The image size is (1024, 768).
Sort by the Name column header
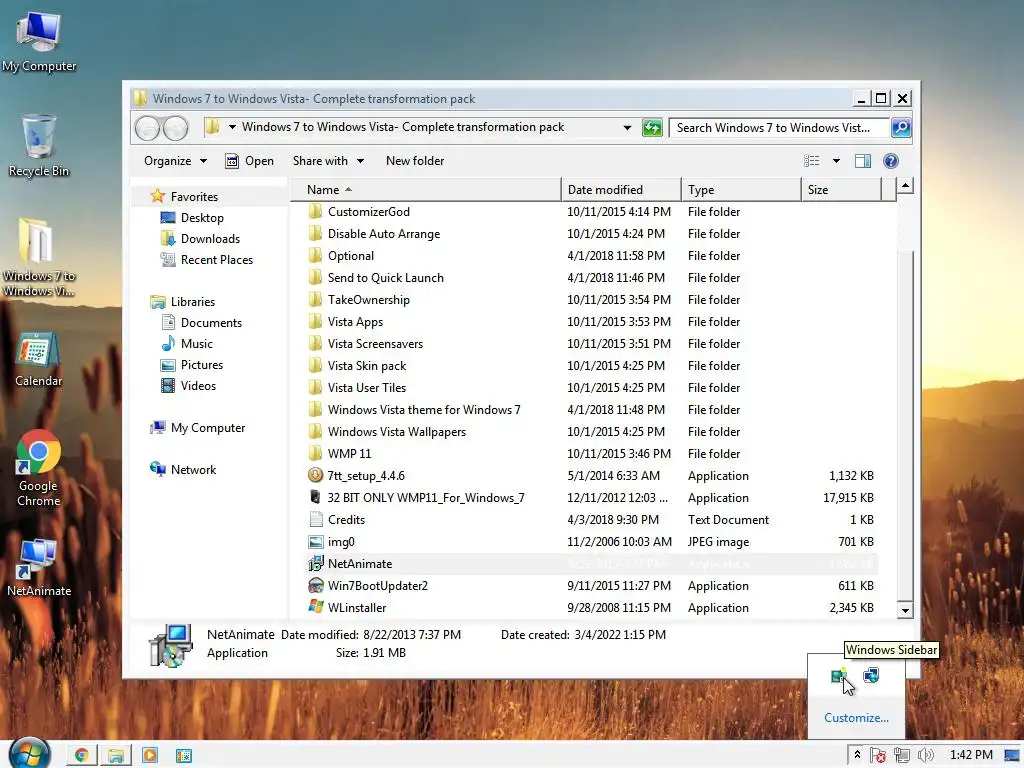pos(425,189)
